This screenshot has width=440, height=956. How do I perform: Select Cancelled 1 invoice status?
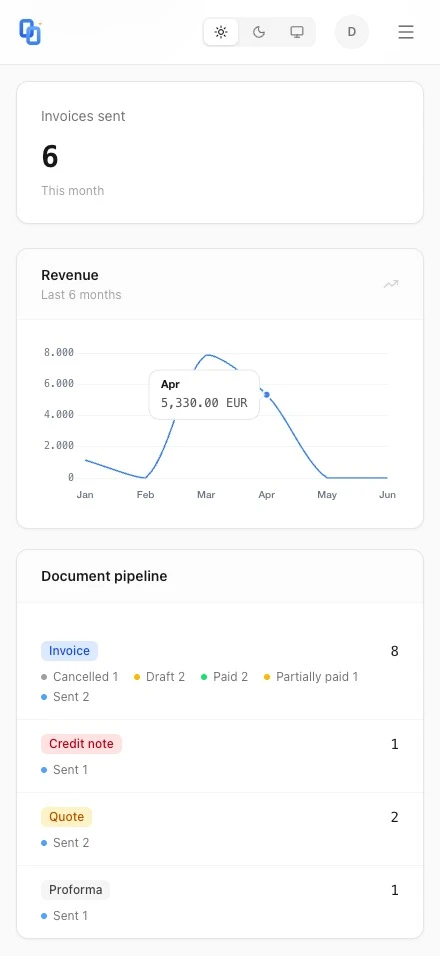[x=80, y=677]
